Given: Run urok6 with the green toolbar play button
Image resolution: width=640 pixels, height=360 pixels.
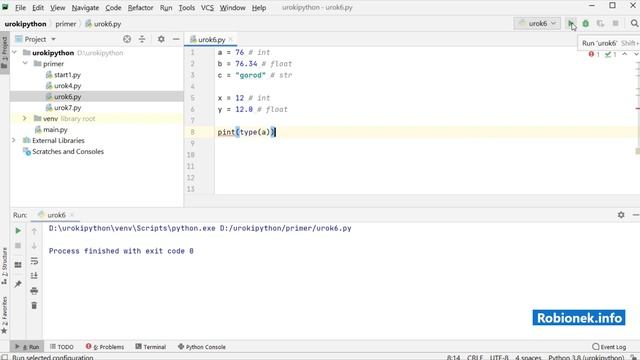Looking at the screenshot, I should (x=571, y=24).
